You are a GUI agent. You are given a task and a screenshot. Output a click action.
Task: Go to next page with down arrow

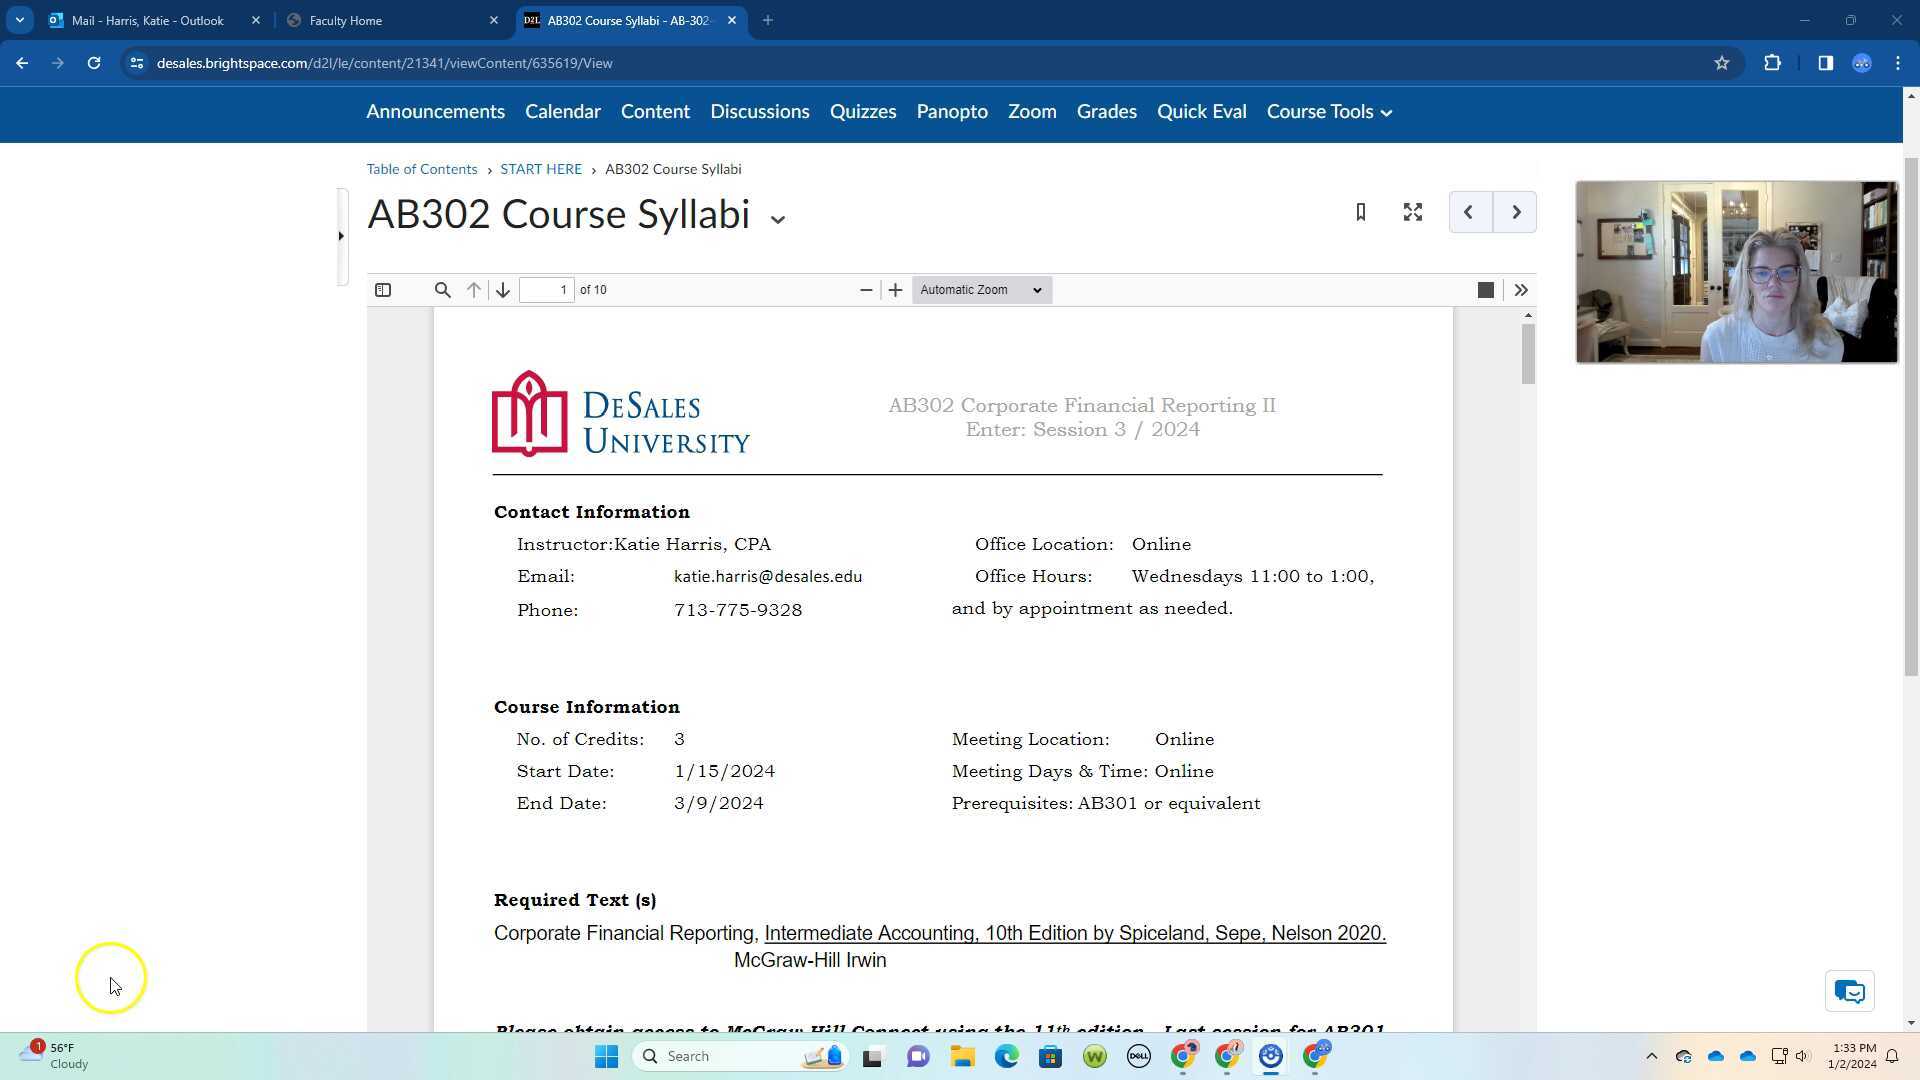[502, 290]
